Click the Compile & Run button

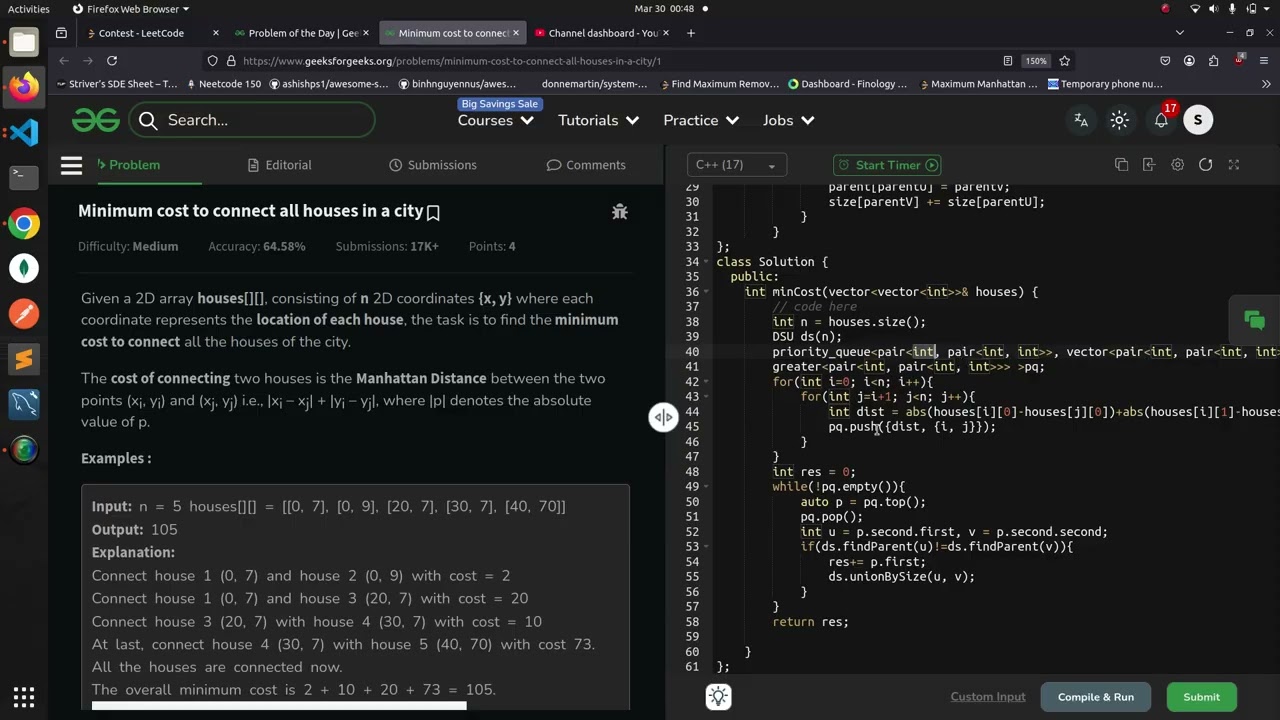1096,697
